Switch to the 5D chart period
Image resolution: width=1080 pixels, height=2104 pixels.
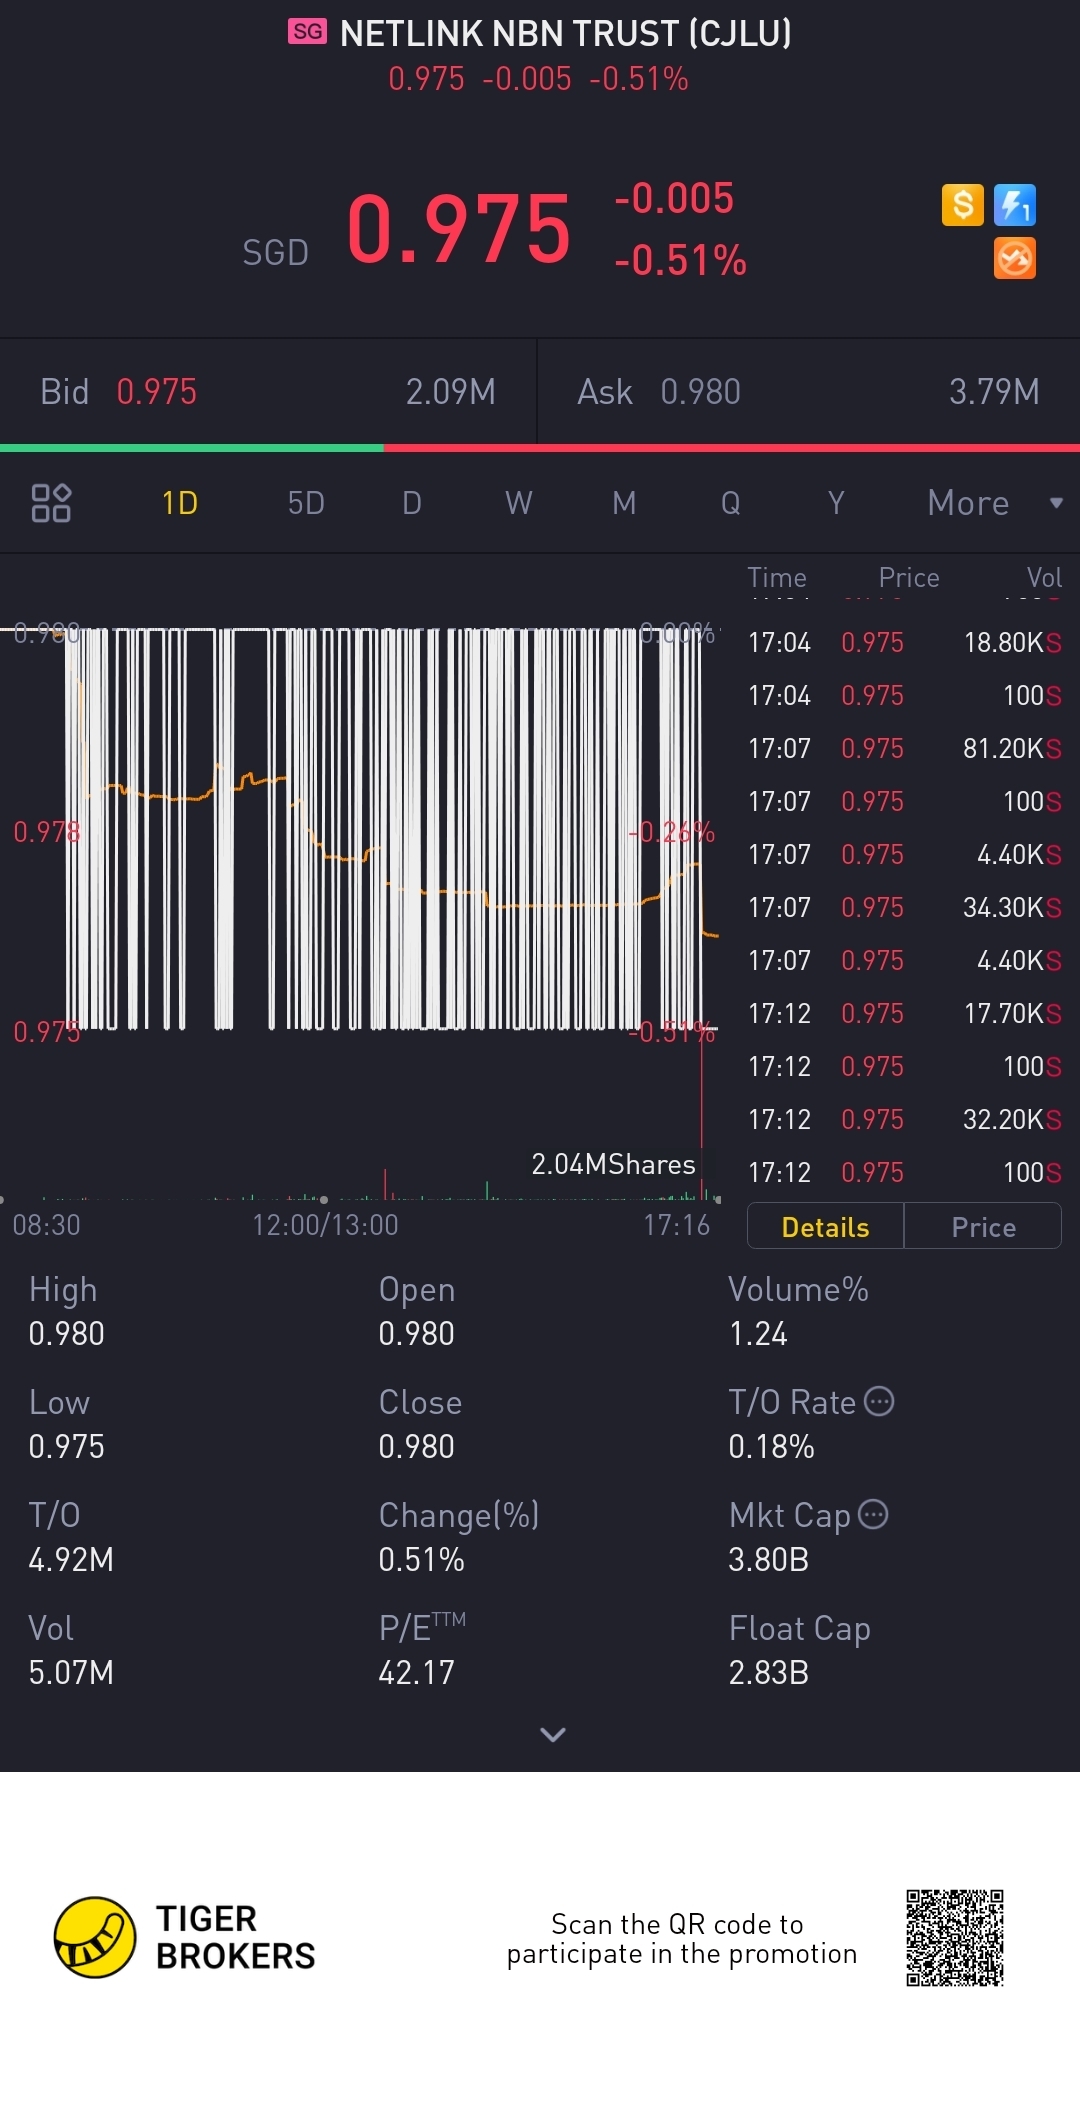point(306,503)
